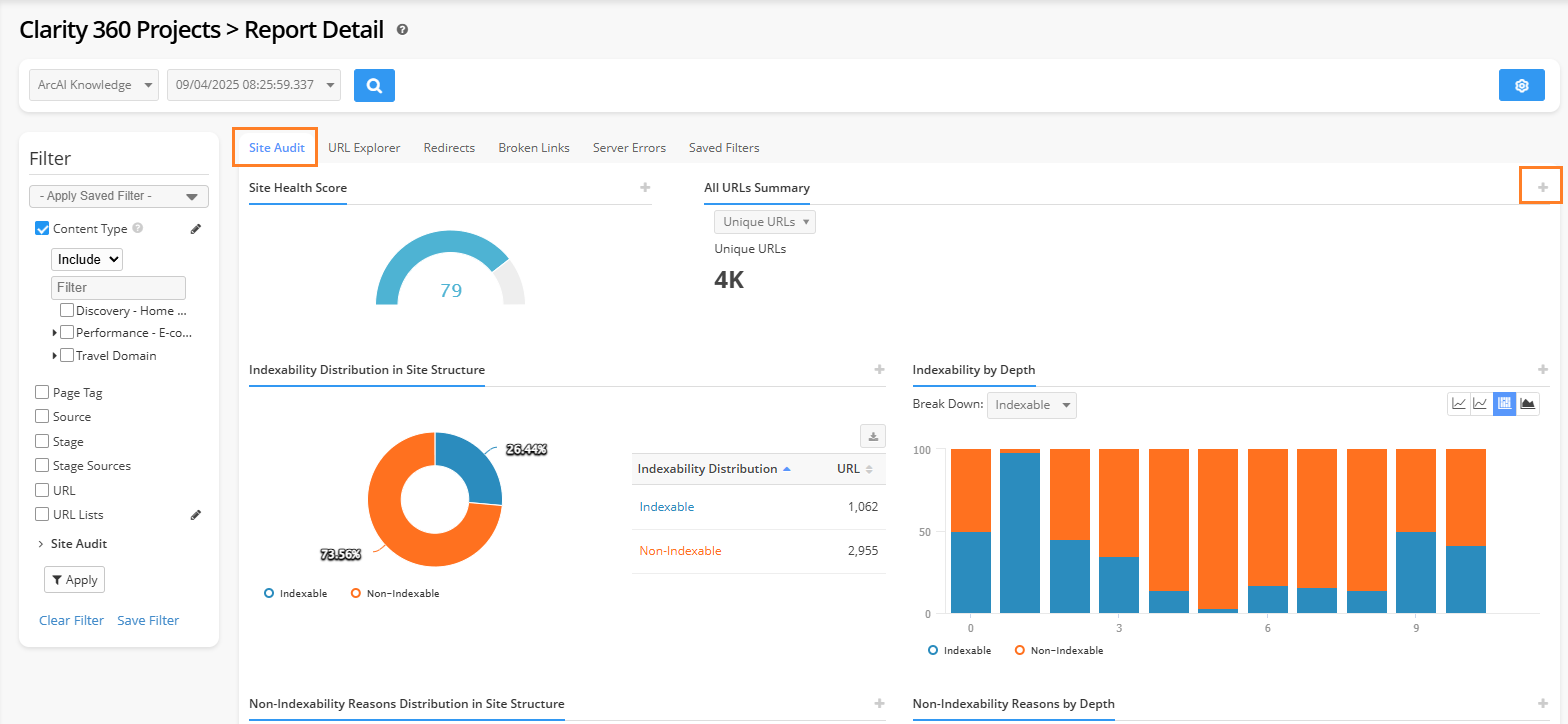Viewport: 1568px width, 724px height.
Task: Select the area chart view icon
Action: click(x=1527, y=404)
